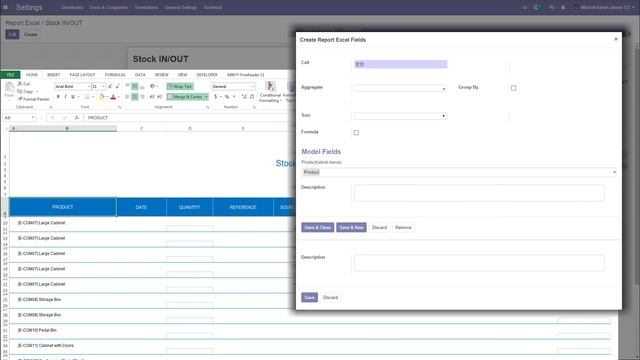
Task: Click the Cell input field
Action: click(400, 64)
